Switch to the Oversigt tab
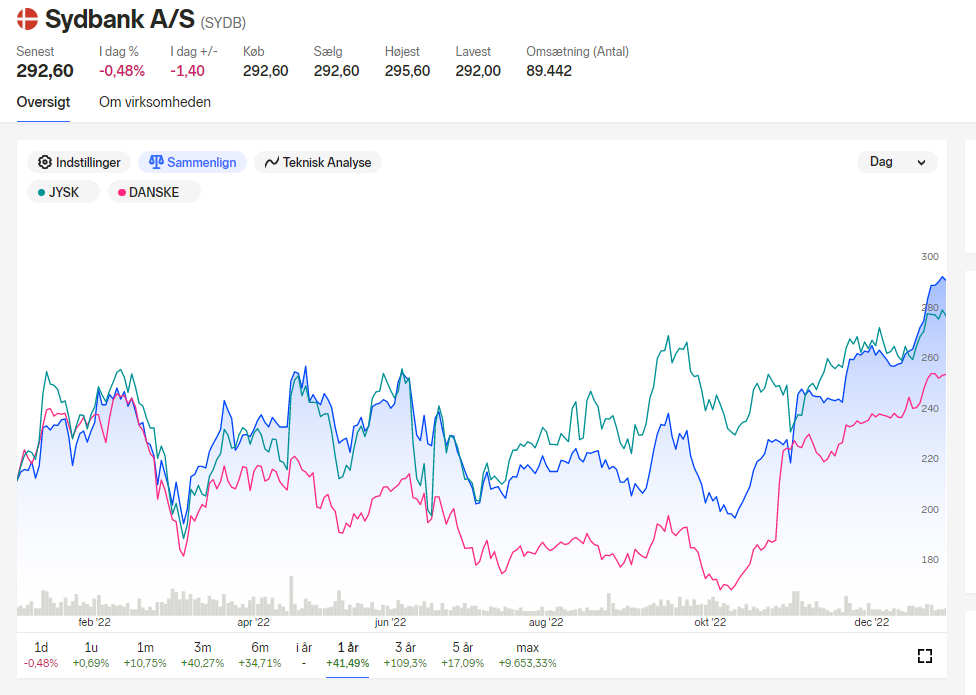 coord(43,102)
